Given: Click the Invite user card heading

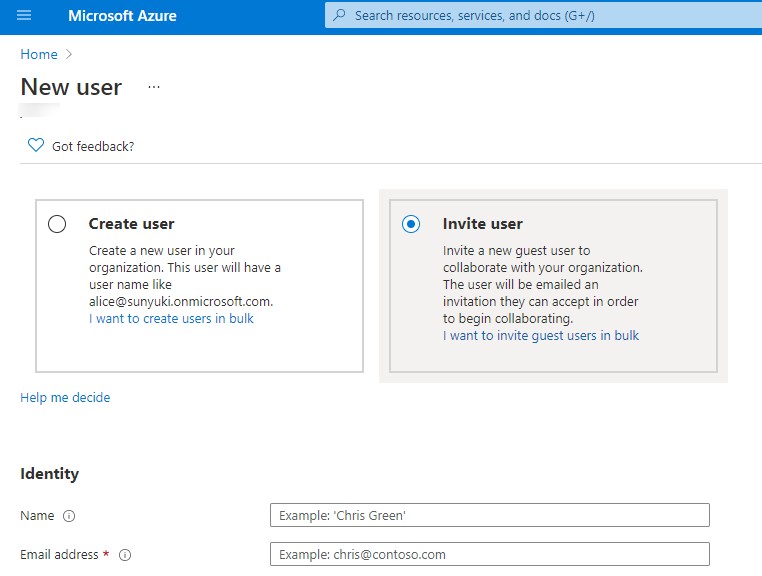Looking at the screenshot, I should coord(483,224).
